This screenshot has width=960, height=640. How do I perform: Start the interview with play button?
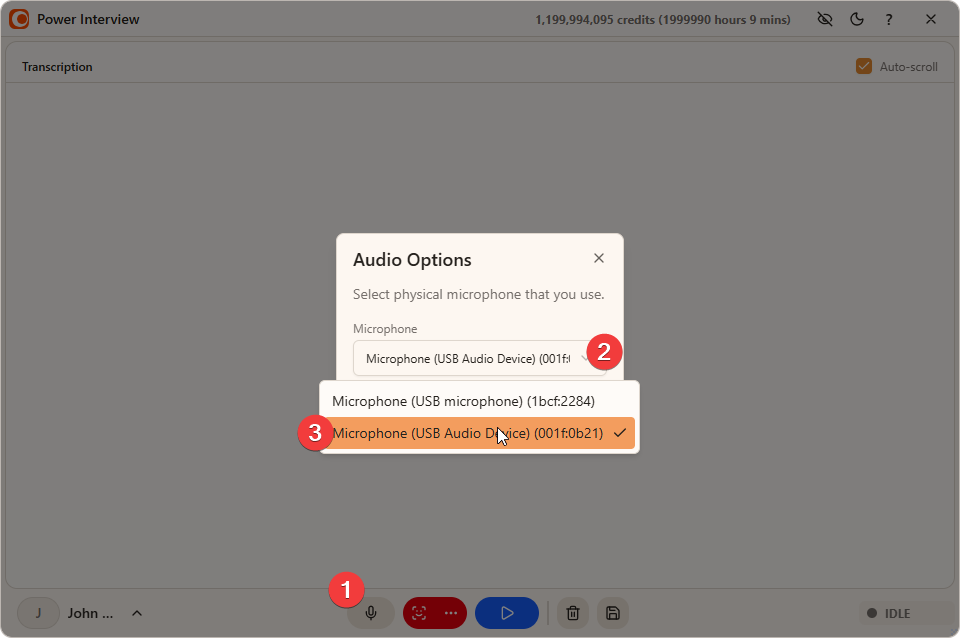[x=507, y=613]
